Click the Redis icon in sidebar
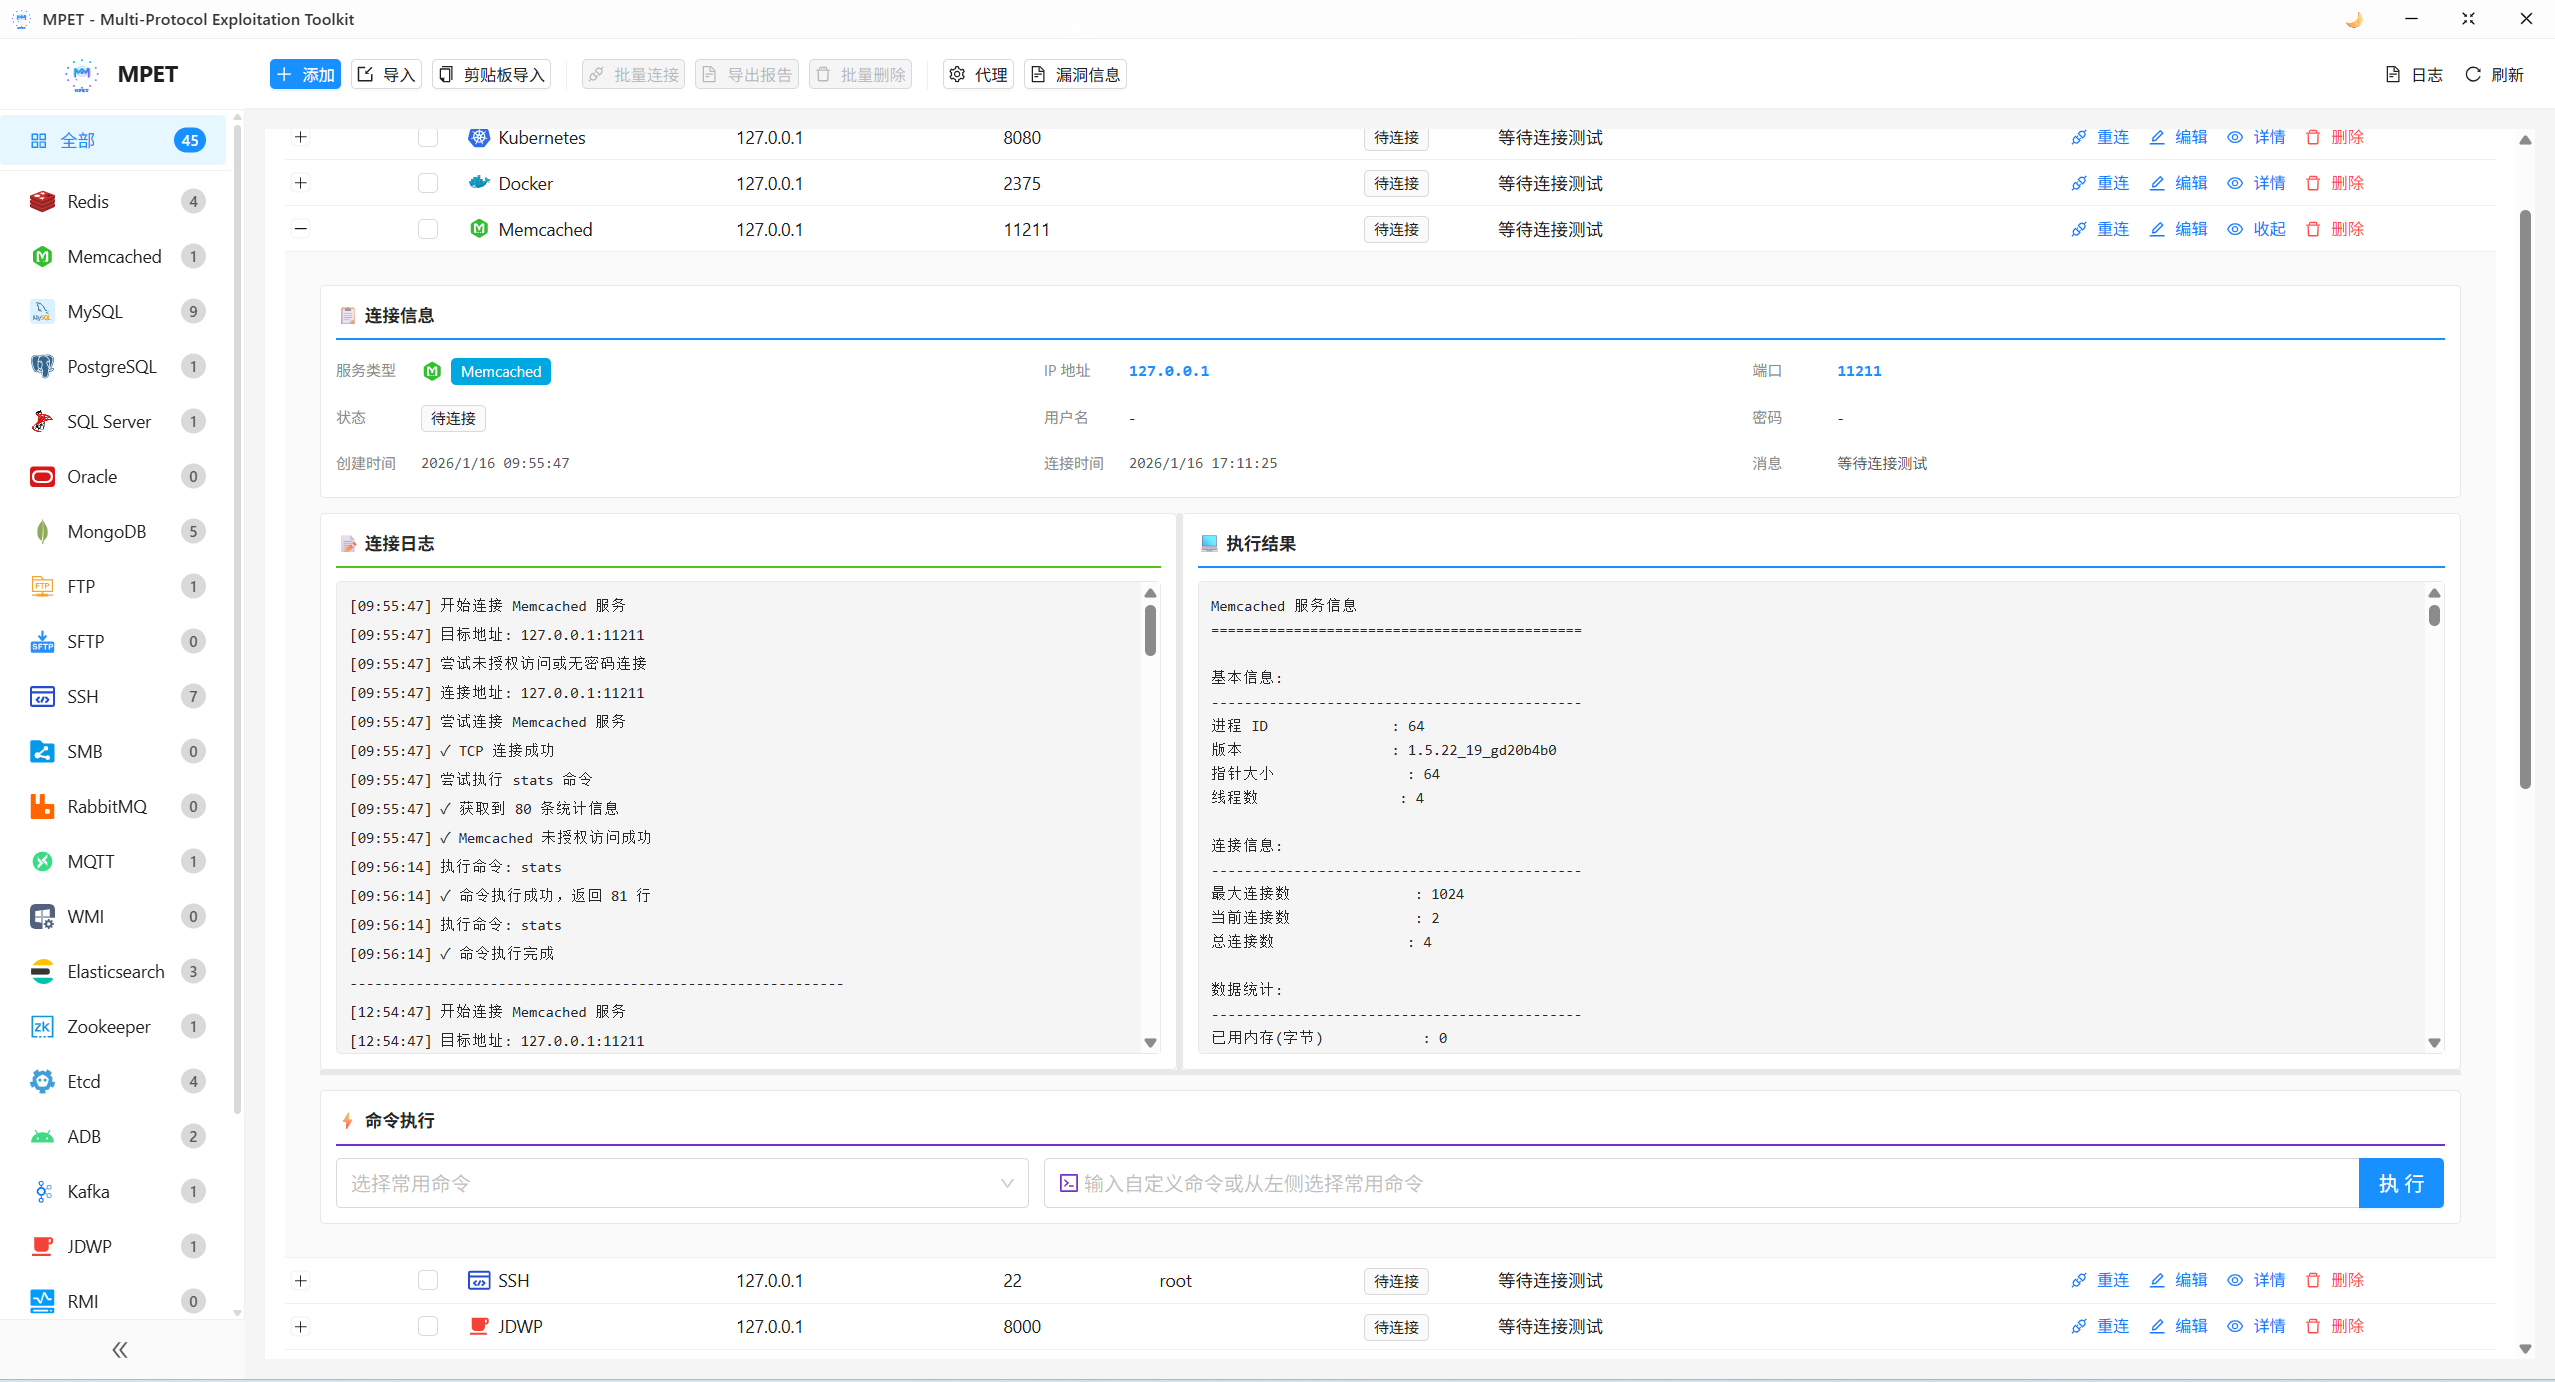2555x1382 pixels. [42, 201]
